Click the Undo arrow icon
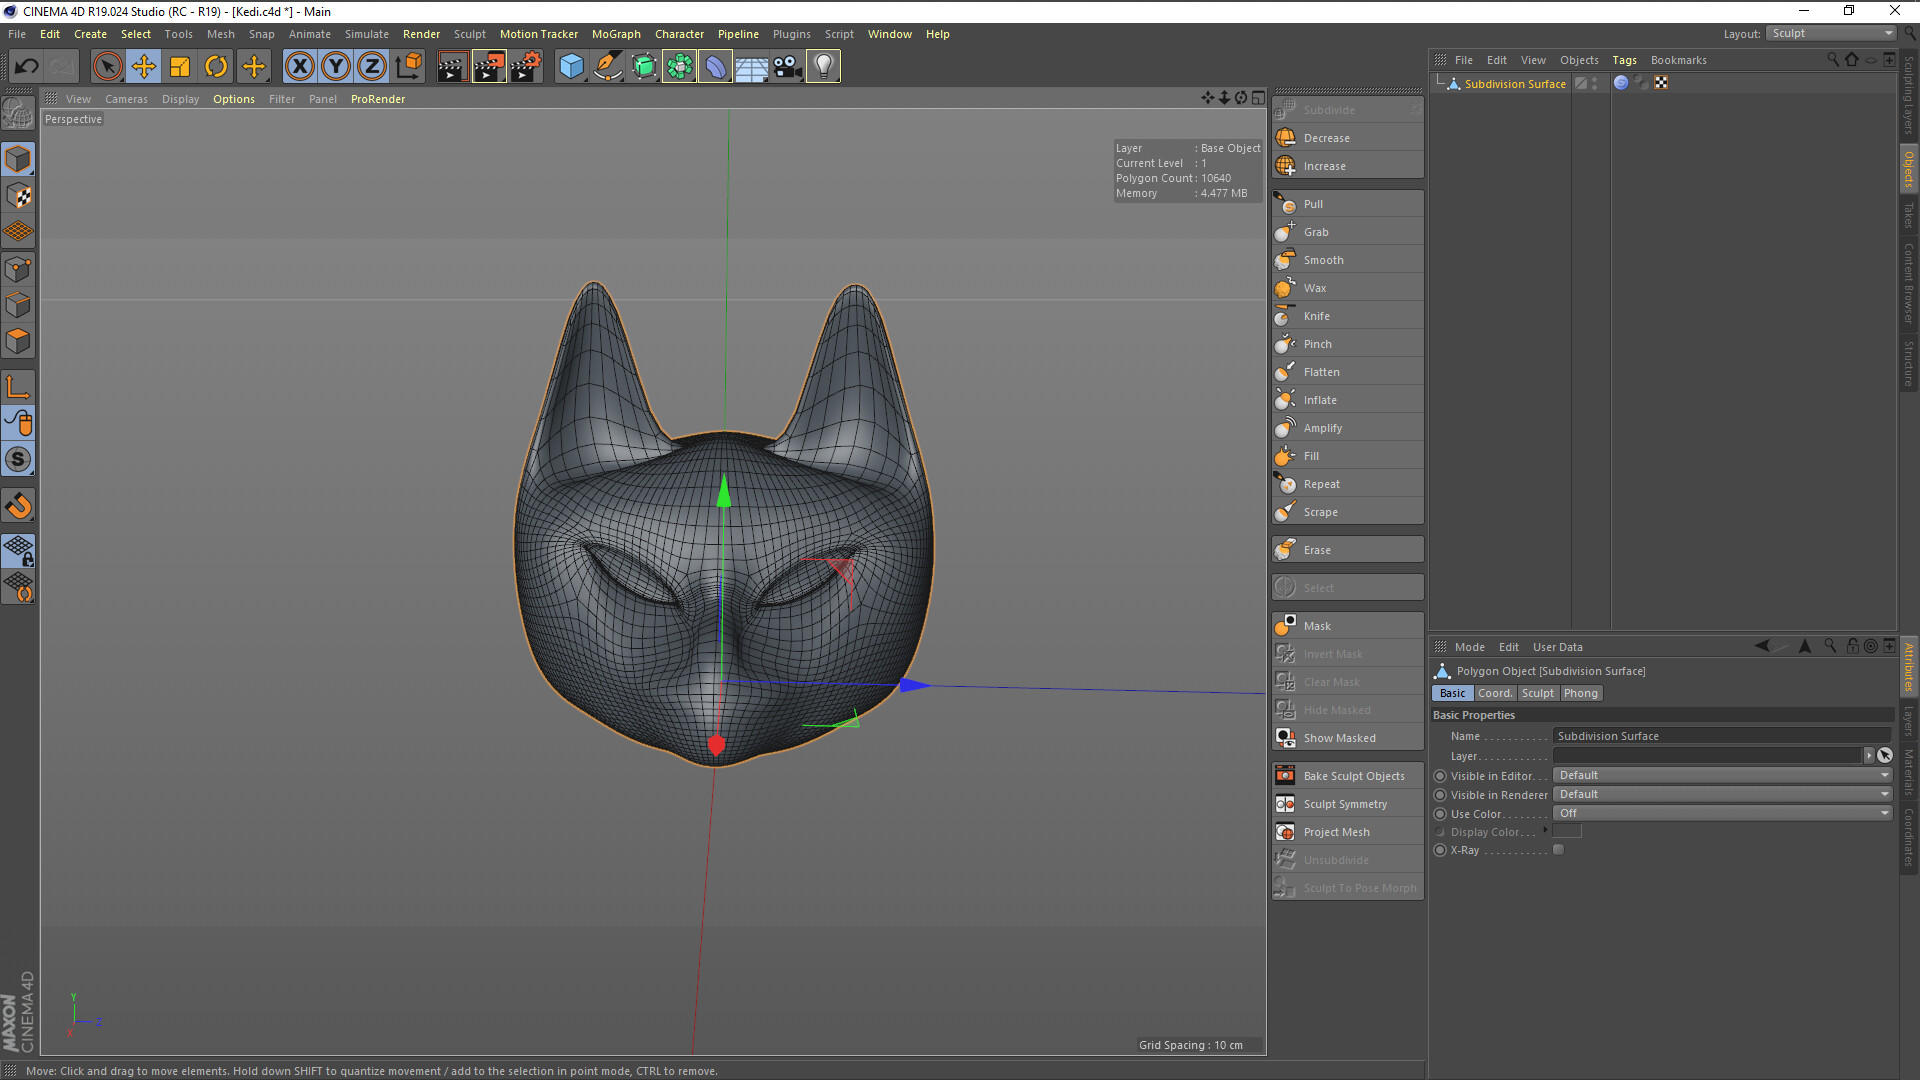The image size is (1920, 1080). [x=27, y=67]
